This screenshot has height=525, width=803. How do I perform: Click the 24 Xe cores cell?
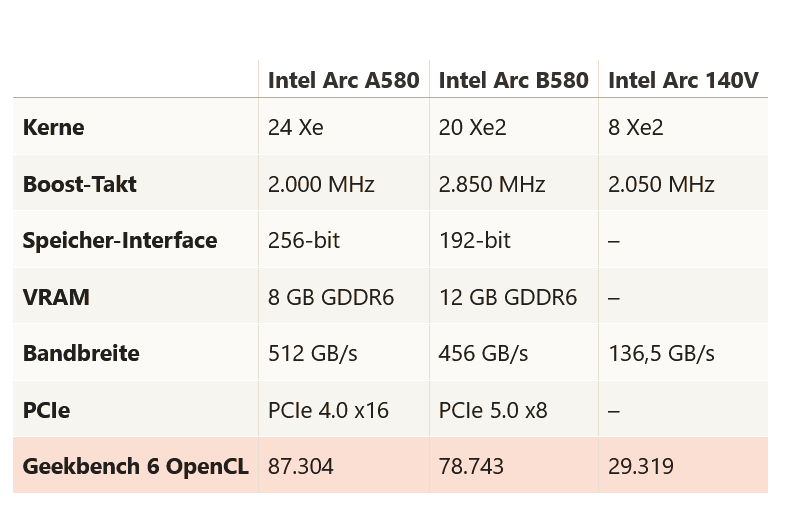click(296, 127)
